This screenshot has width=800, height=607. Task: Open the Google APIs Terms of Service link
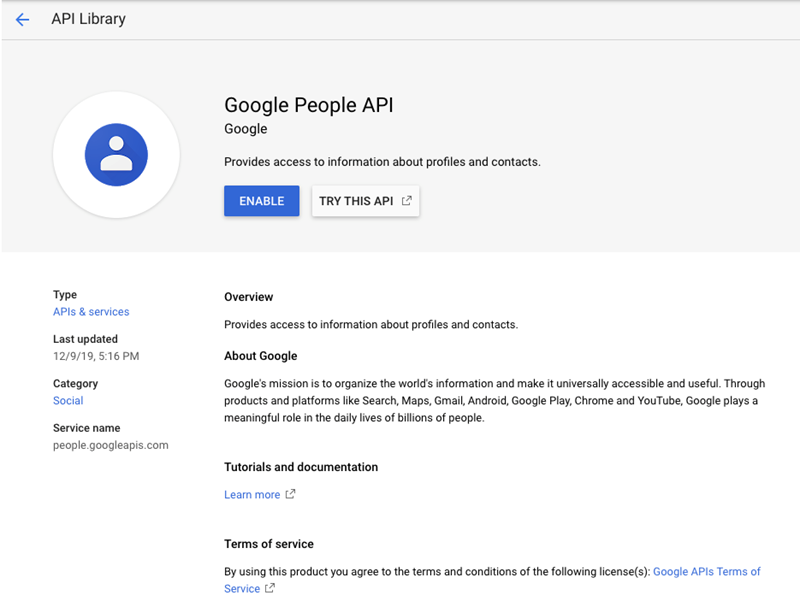[x=706, y=572]
